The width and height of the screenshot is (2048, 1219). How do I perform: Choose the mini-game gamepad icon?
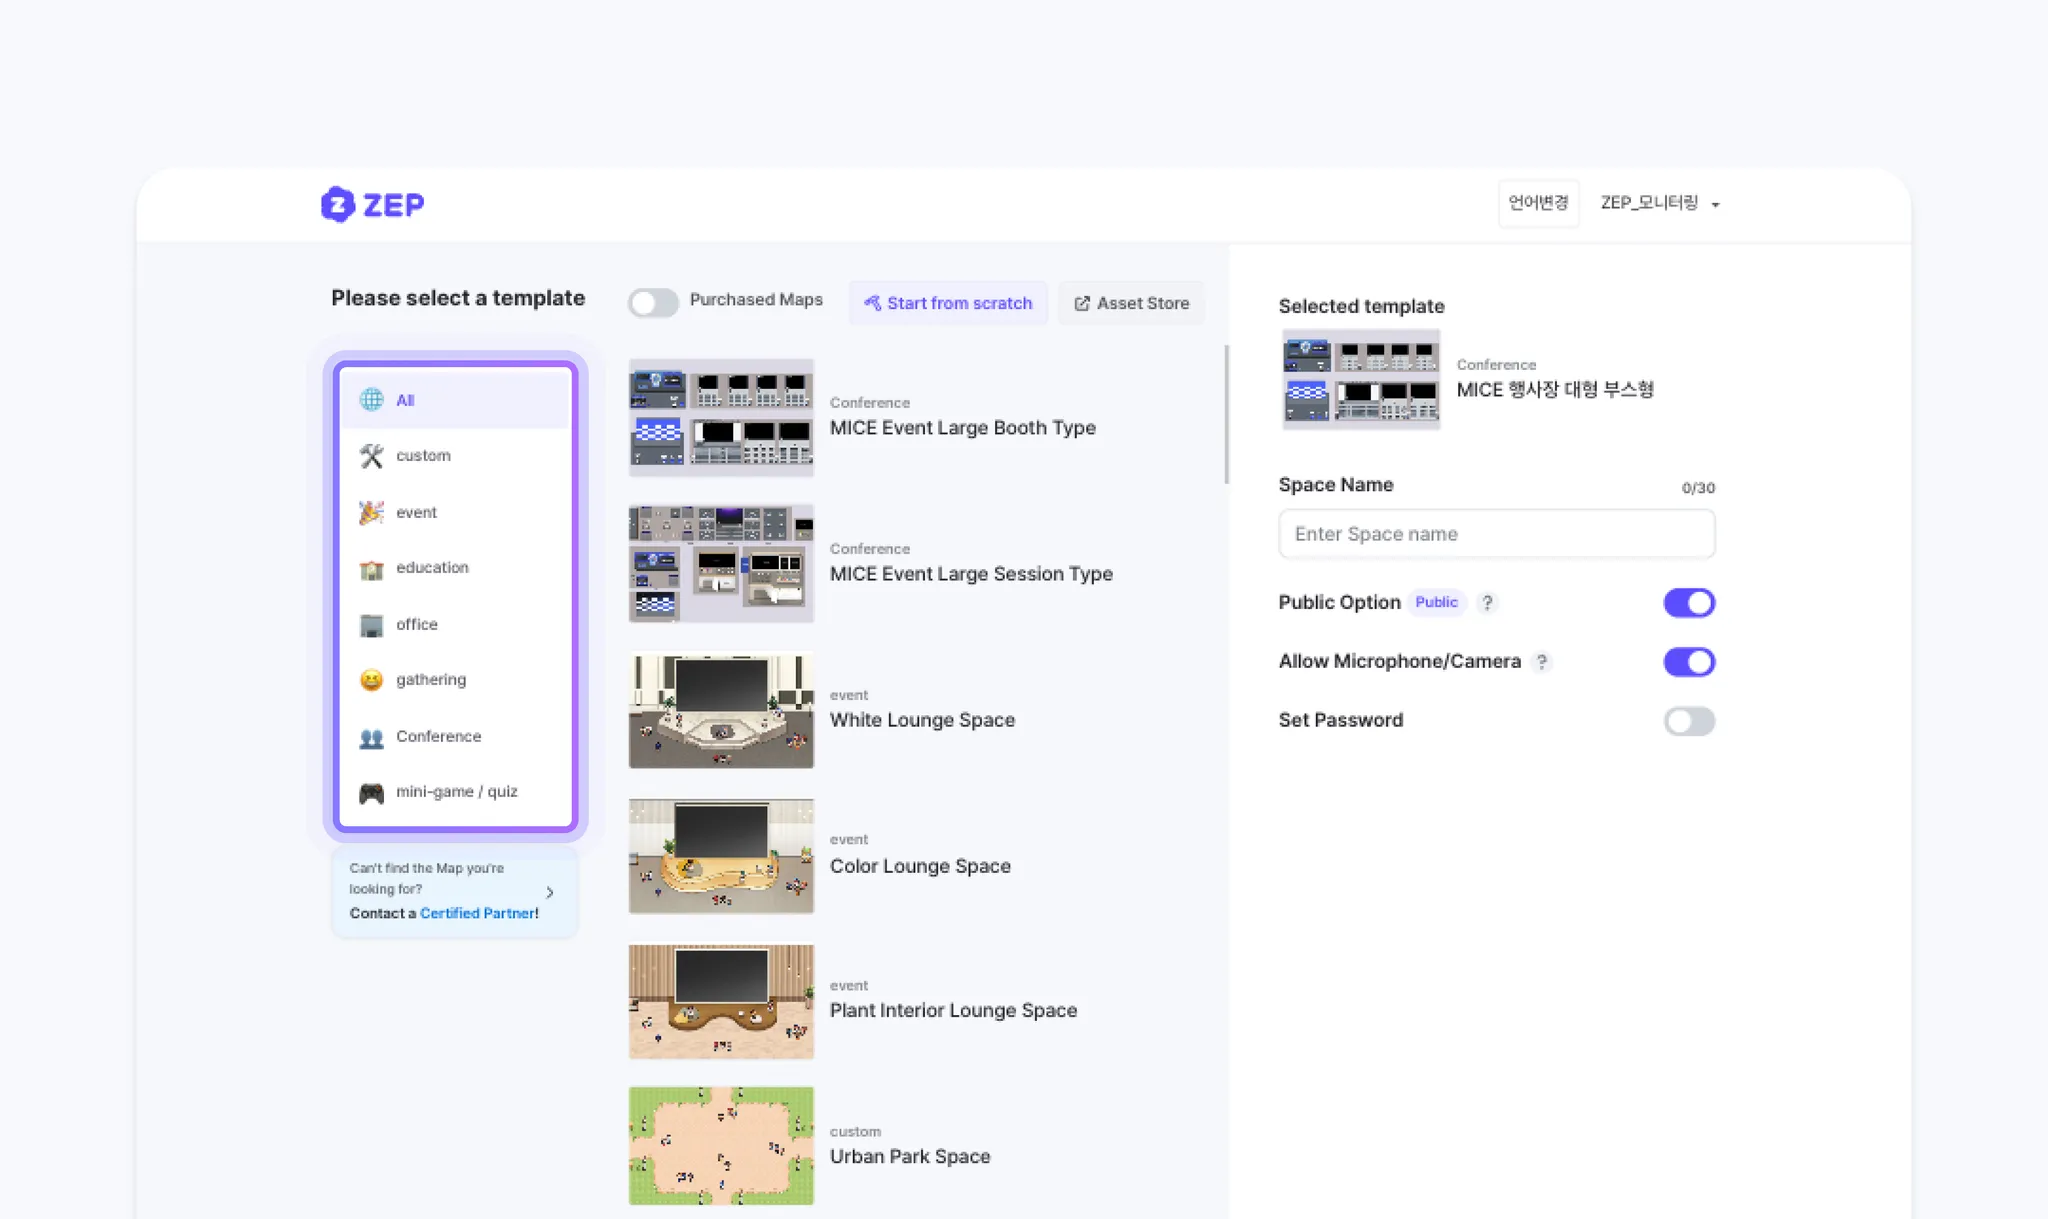pyautogui.click(x=371, y=793)
